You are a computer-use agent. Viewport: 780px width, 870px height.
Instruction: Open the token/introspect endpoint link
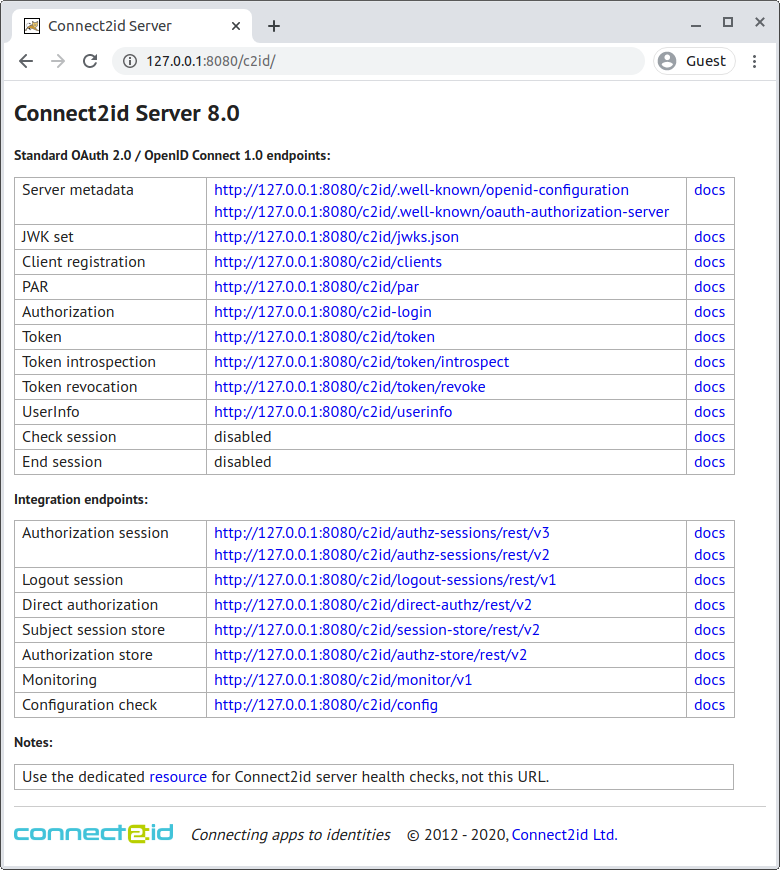(361, 362)
